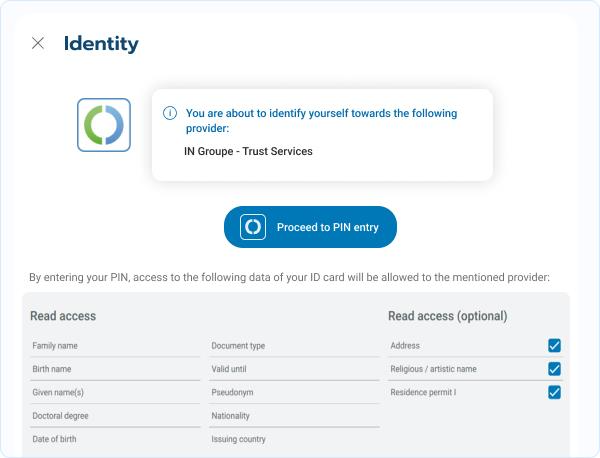Select the Nationality entry

click(231, 415)
